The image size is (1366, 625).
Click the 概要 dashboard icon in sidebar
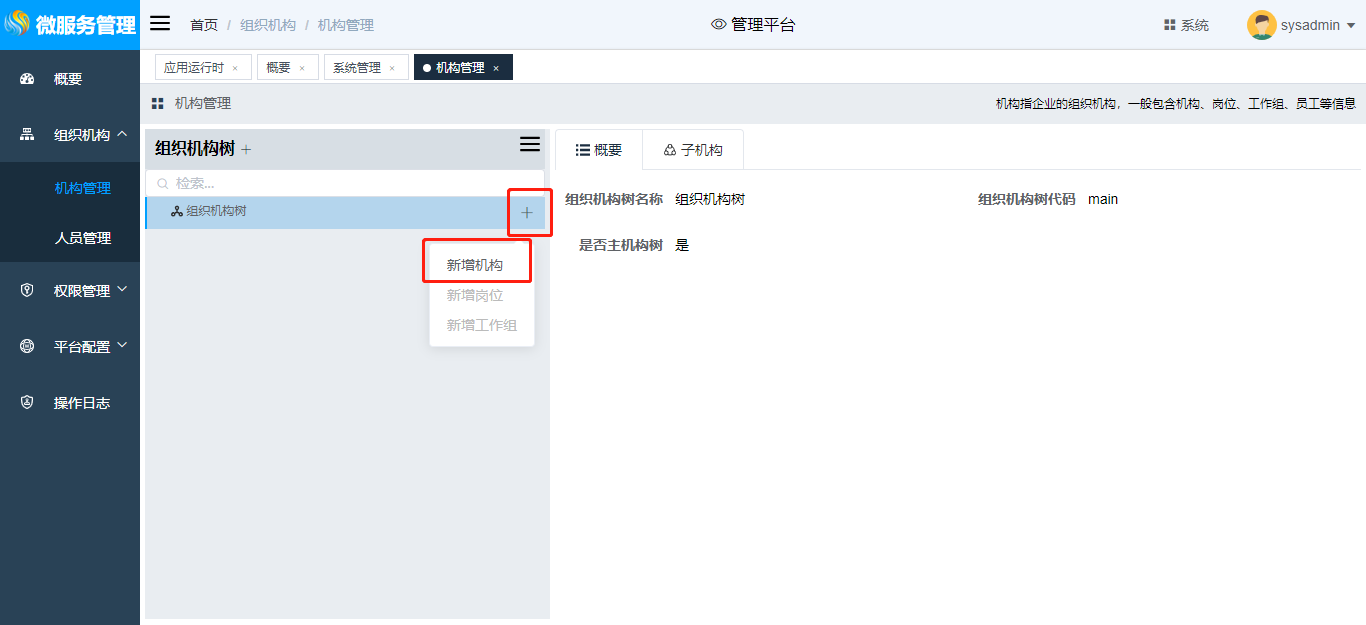point(28,79)
